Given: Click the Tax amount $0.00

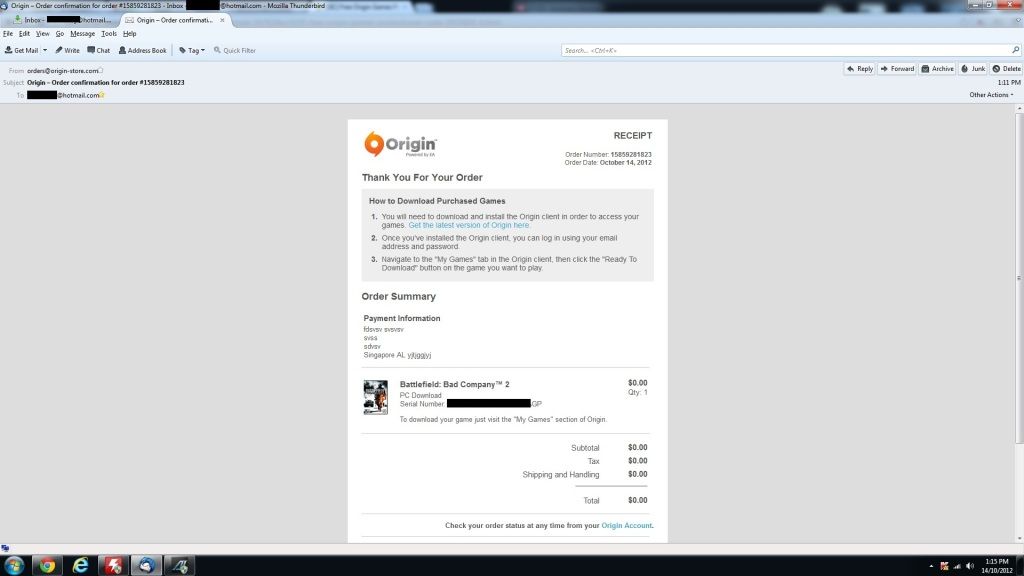Looking at the screenshot, I should click(x=637, y=461).
